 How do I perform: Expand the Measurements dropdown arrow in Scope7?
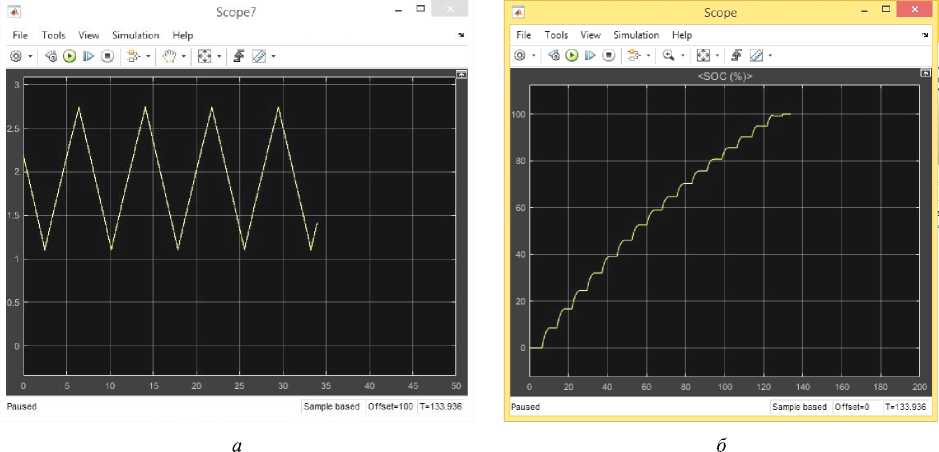(x=273, y=56)
